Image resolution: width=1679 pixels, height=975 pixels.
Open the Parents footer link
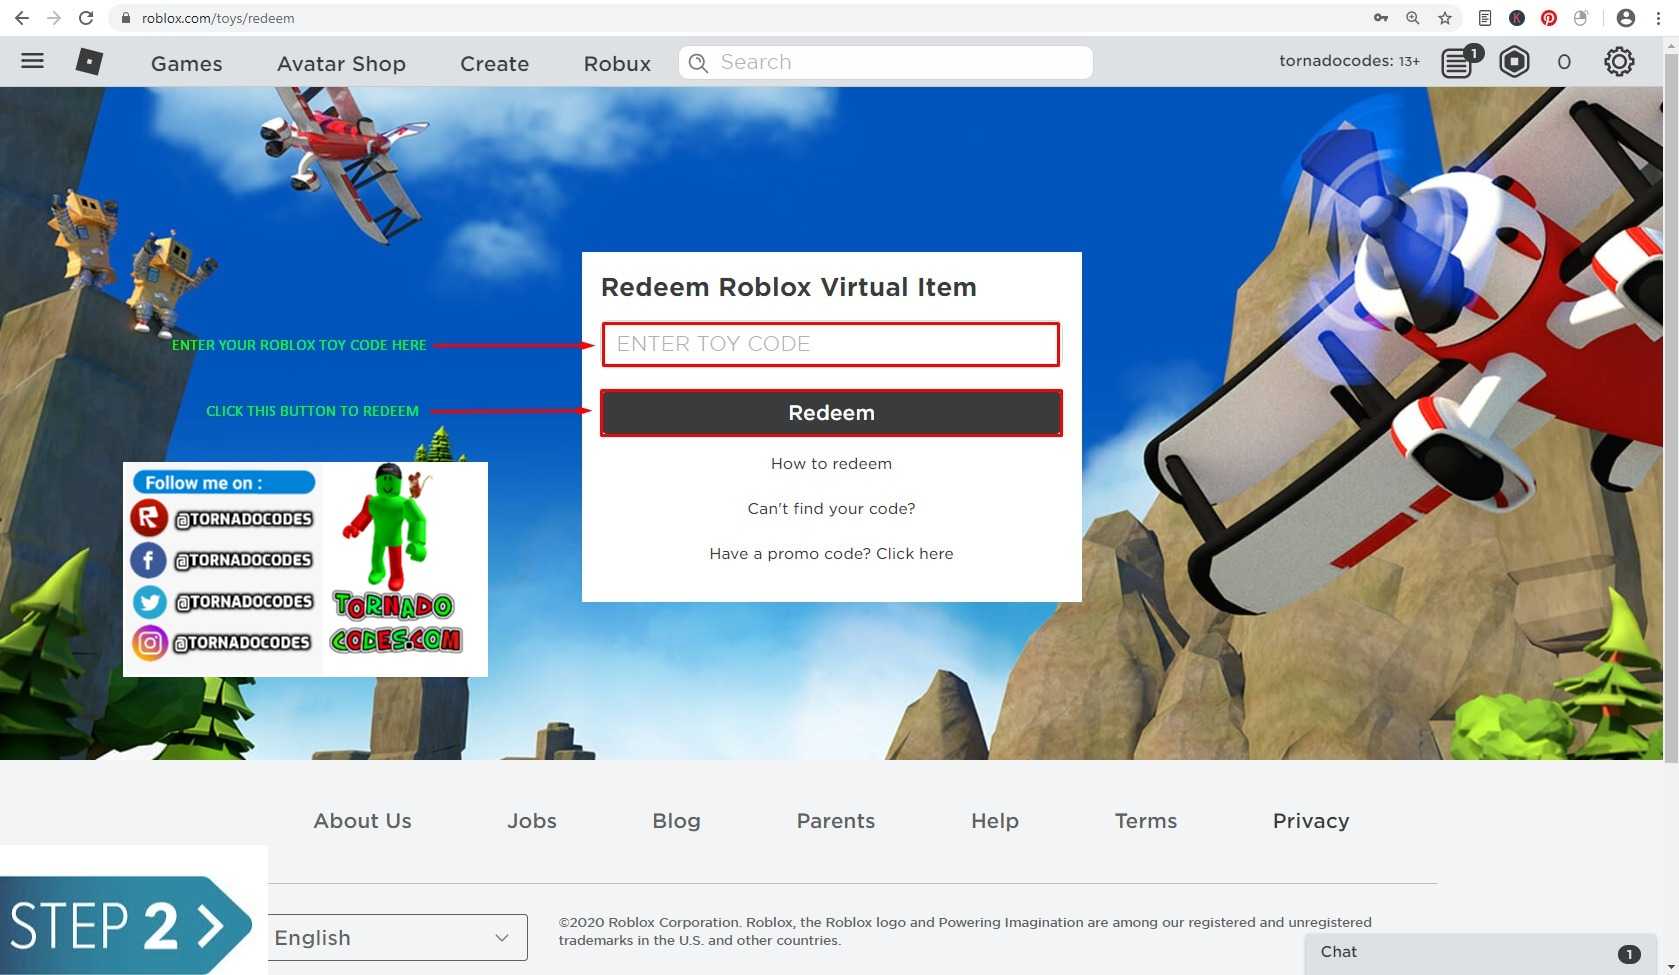click(835, 821)
